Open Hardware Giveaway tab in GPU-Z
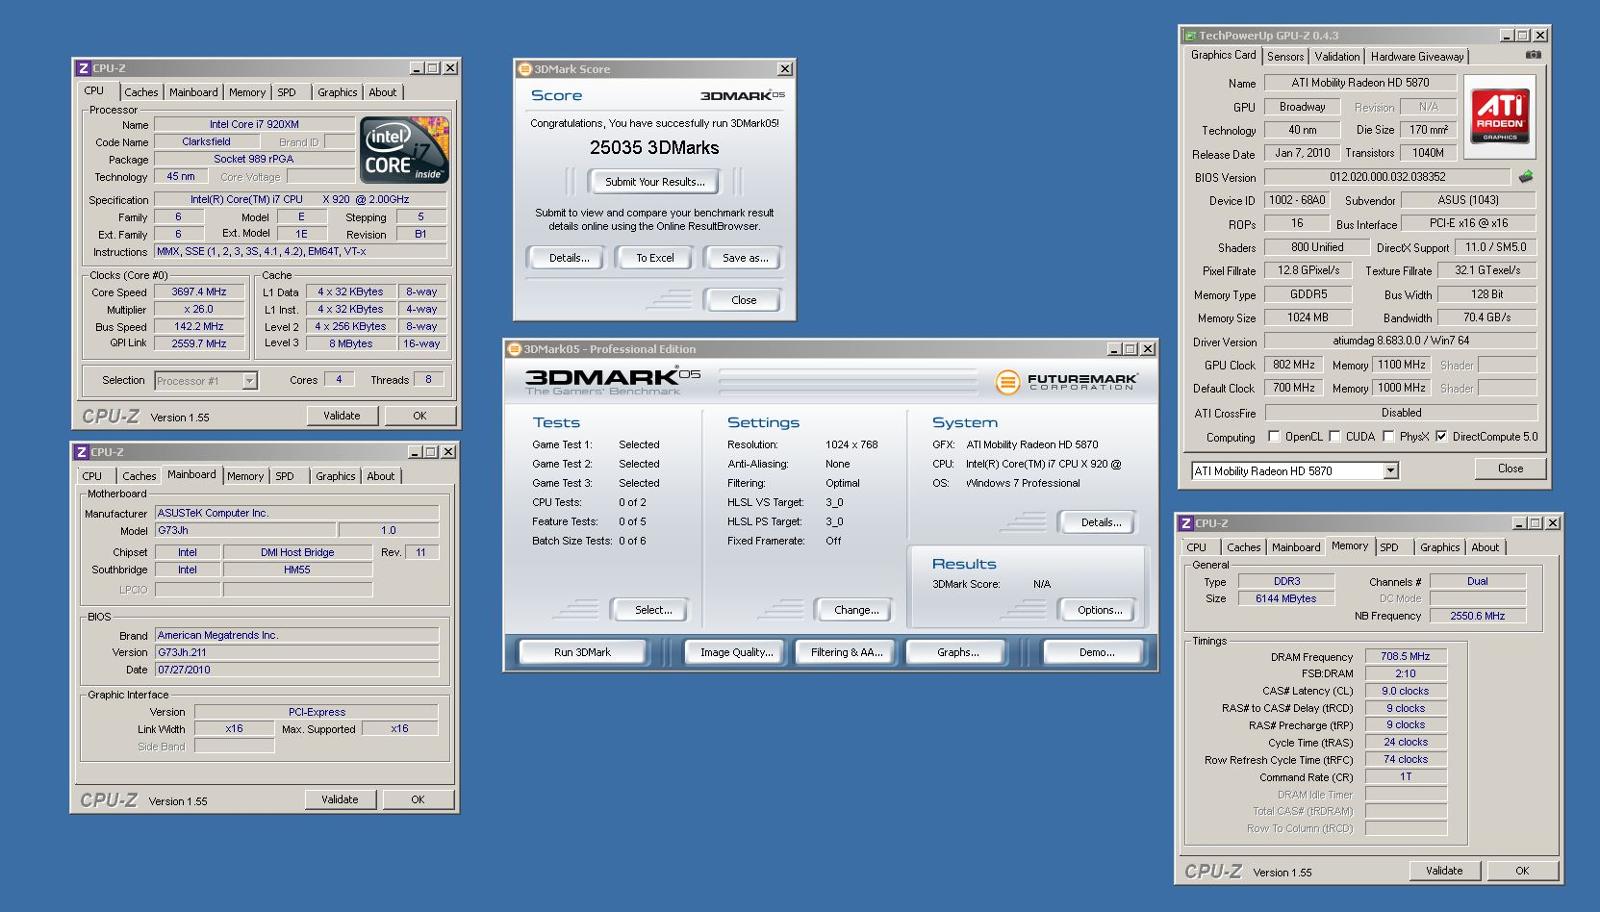This screenshot has height=912, width=1600. 1417,57
